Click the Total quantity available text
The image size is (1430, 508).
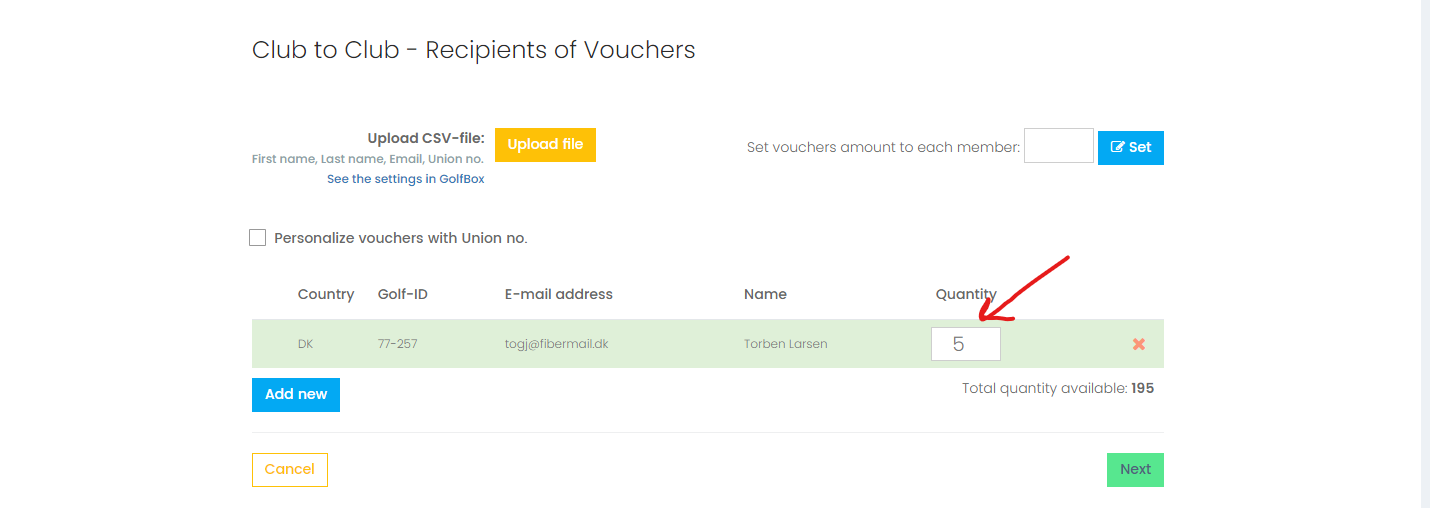click(x=1058, y=388)
